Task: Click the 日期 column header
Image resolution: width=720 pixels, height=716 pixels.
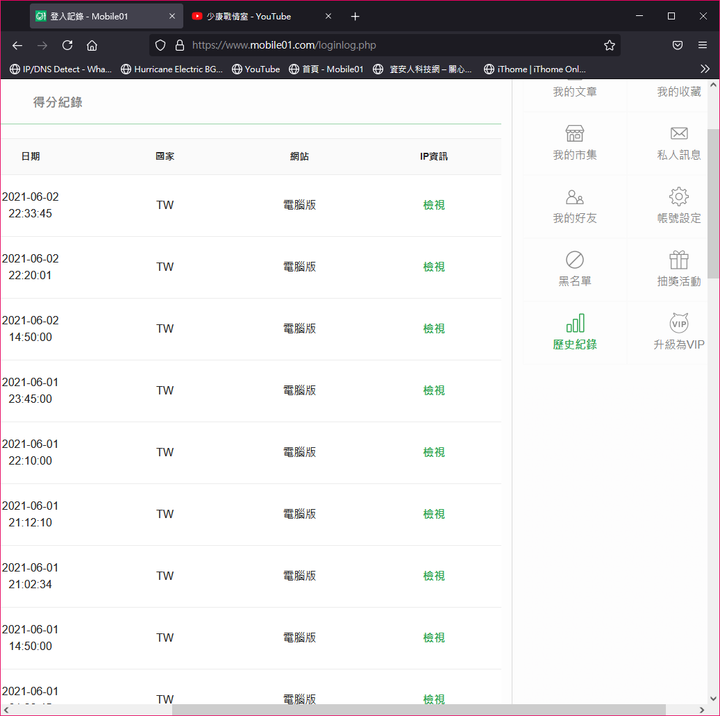Action: (x=30, y=156)
